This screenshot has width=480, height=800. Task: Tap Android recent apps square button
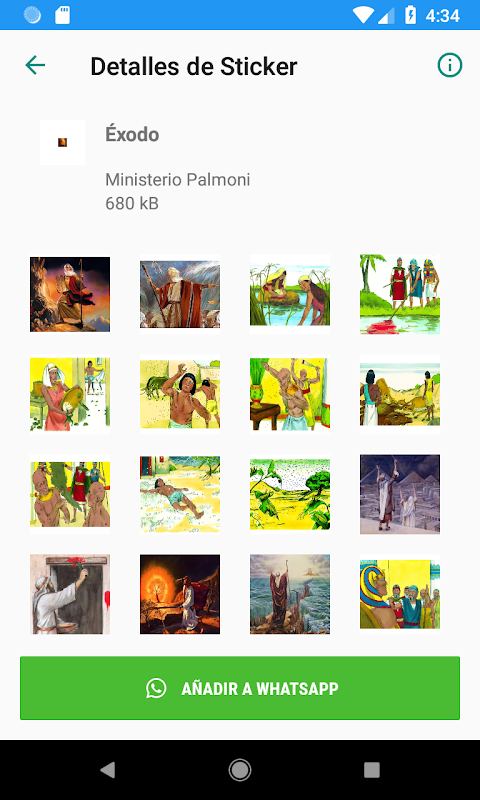[x=371, y=769]
